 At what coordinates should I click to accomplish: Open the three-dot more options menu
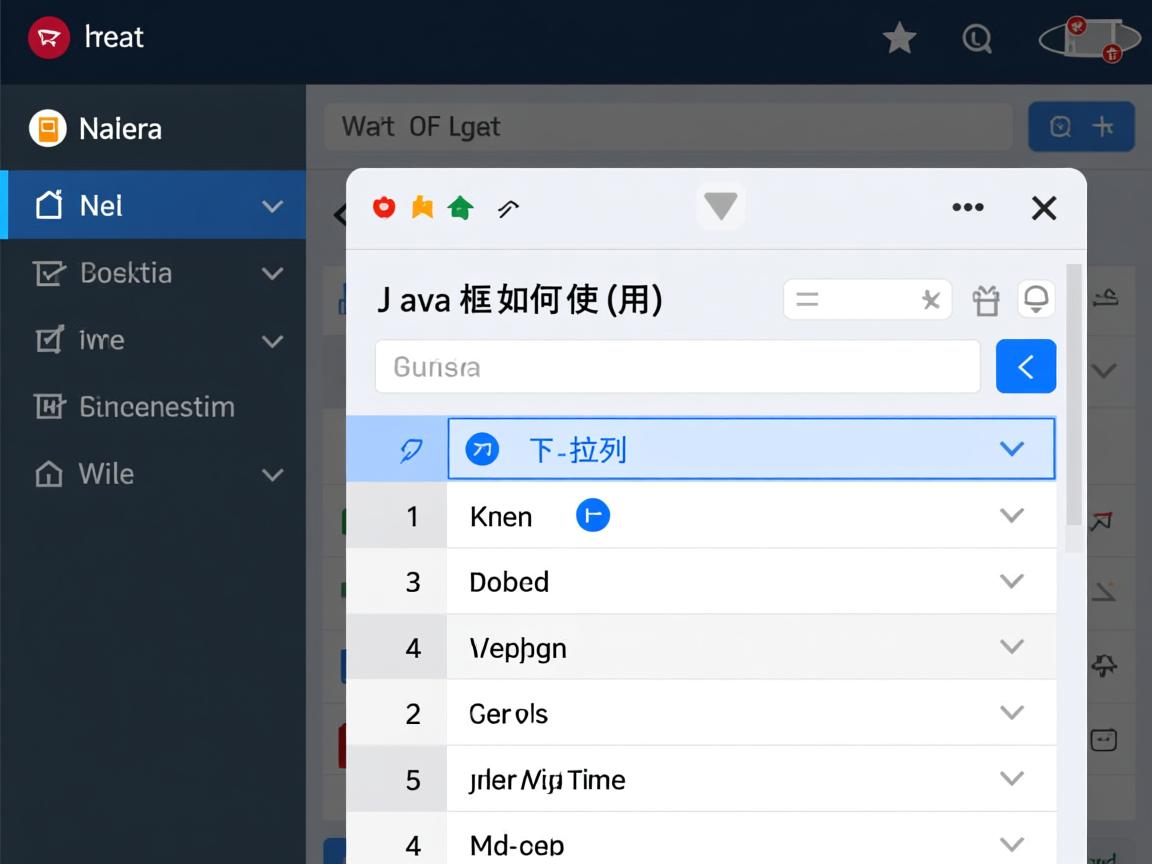coord(967,207)
